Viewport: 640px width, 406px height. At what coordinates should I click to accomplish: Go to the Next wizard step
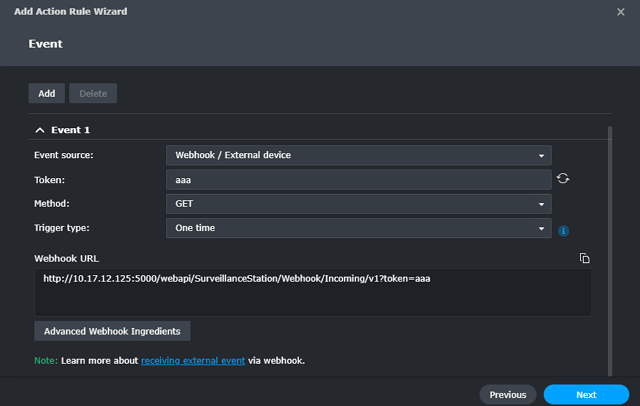(x=586, y=395)
